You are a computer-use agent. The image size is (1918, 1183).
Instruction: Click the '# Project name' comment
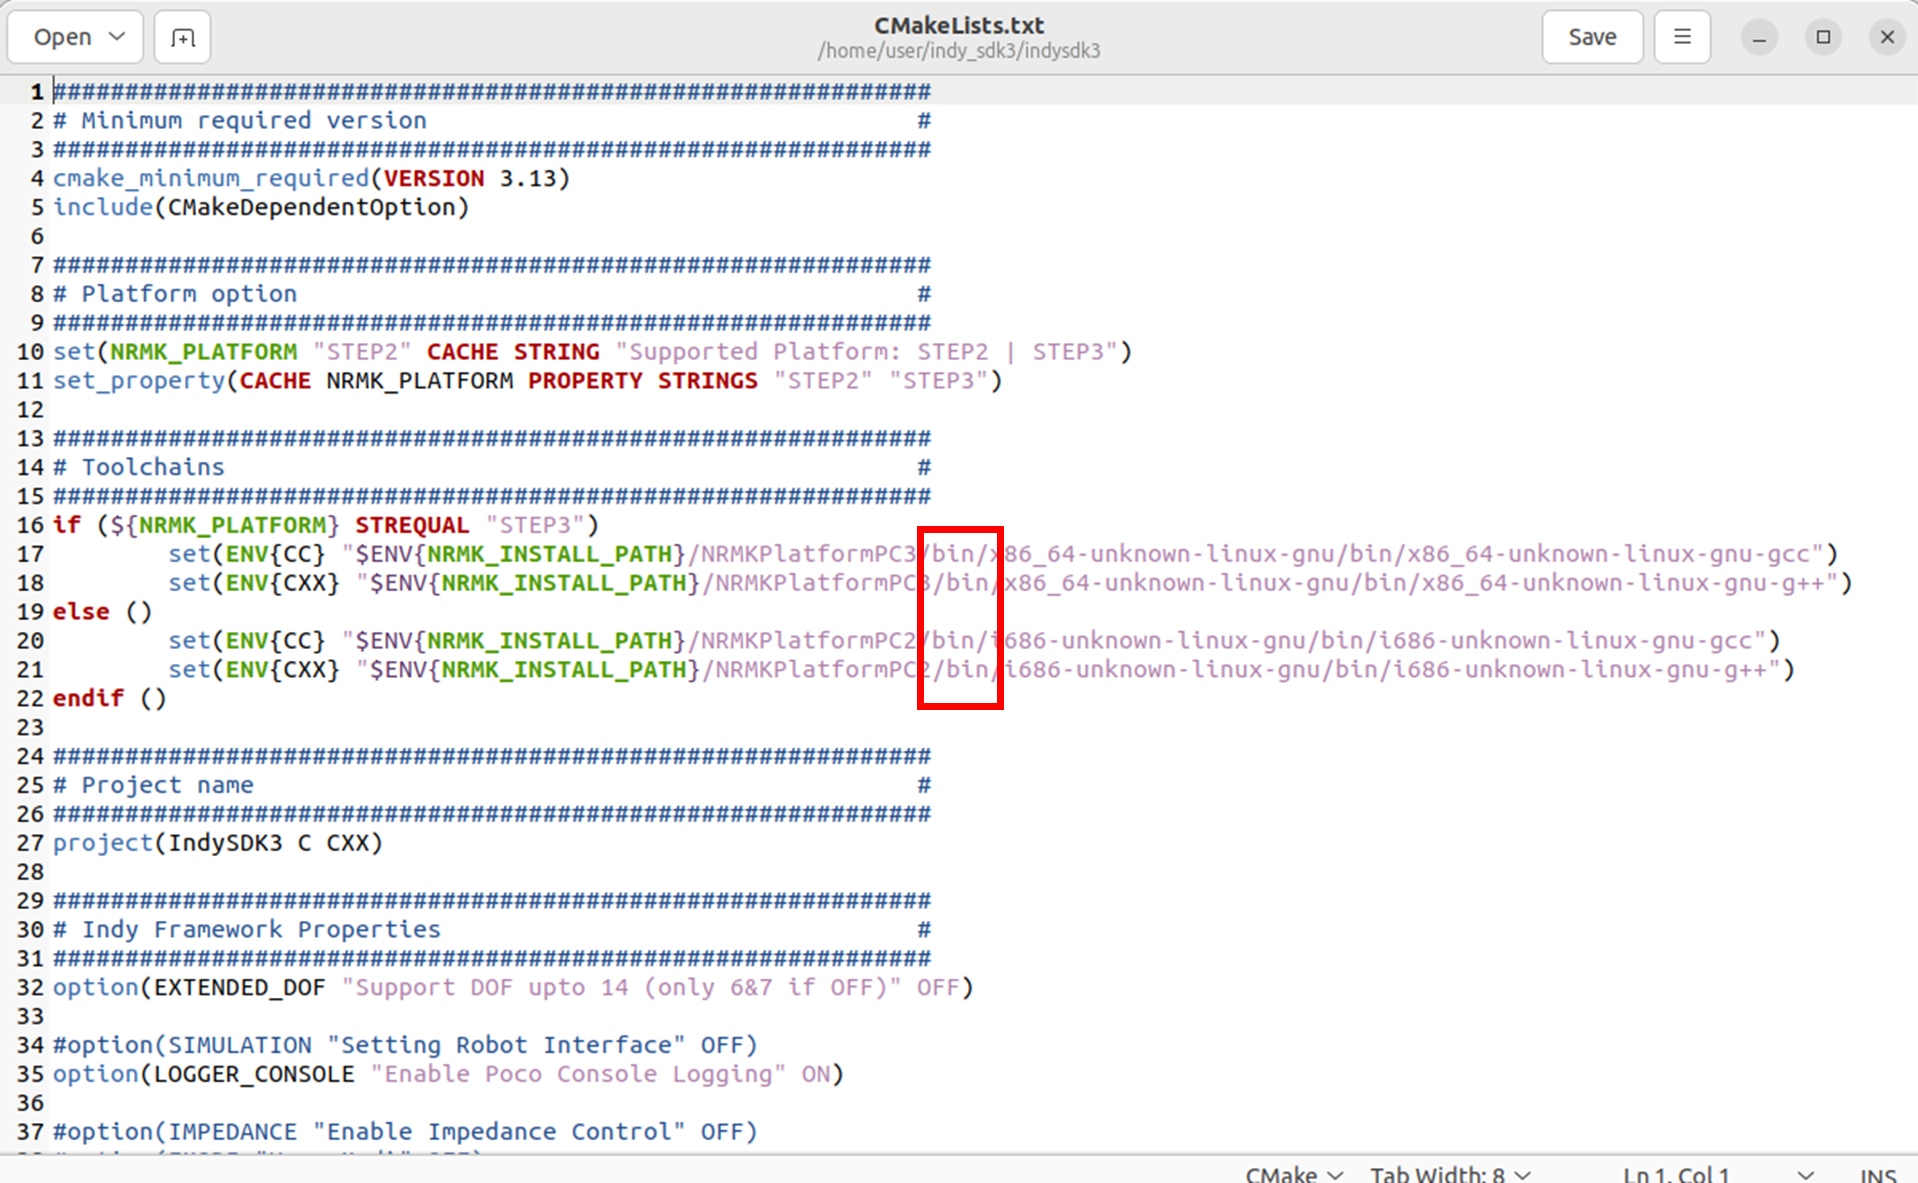point(153,785)
